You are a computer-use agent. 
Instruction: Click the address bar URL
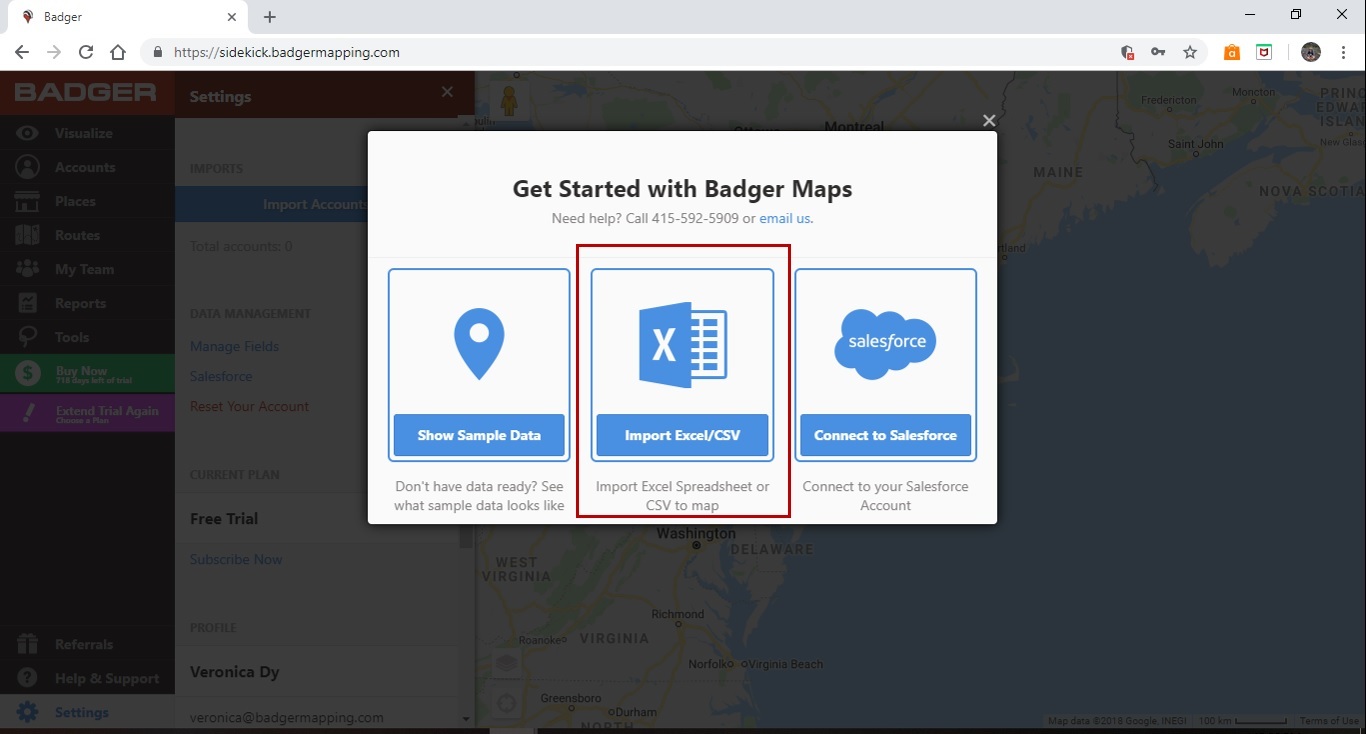[x=287, y=52]
